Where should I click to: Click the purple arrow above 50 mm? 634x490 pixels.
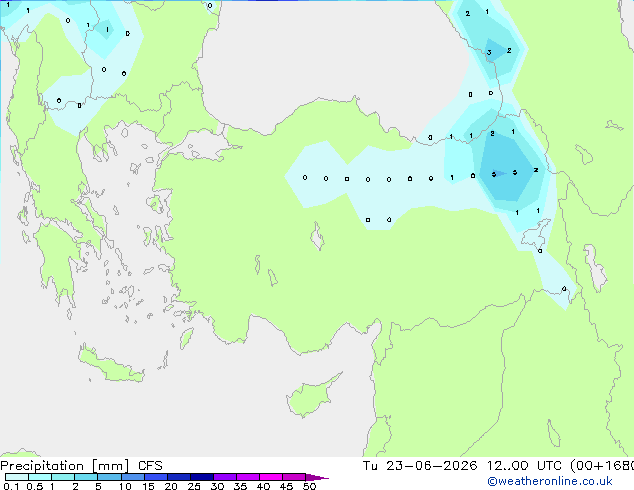tap(317, 477)
